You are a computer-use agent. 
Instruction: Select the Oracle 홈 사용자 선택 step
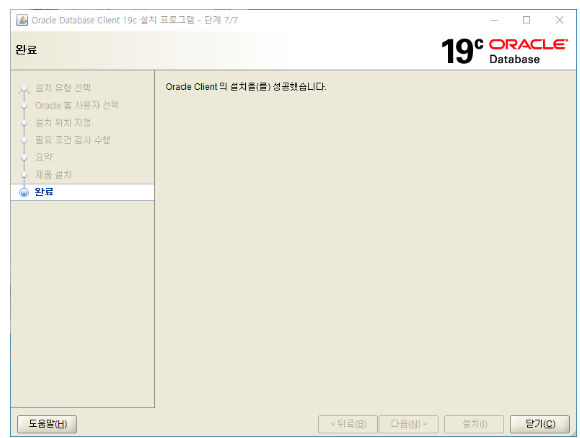coord(77,105)
